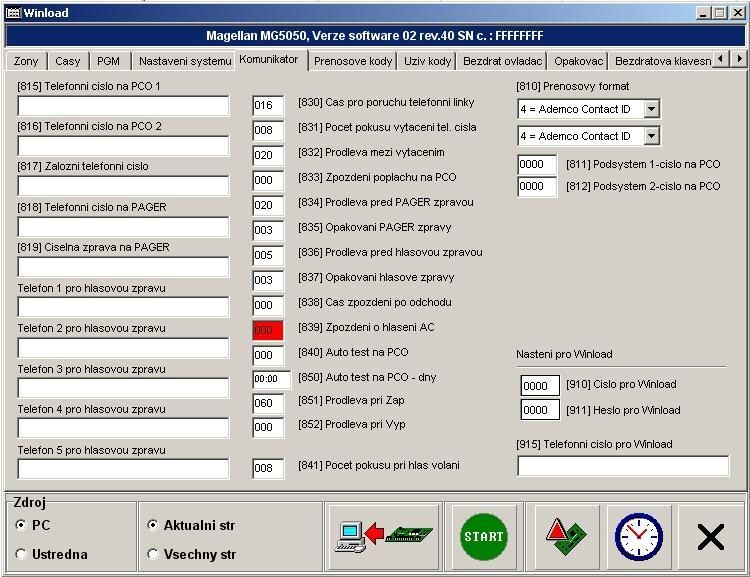
Task: Expand the second Ademco Contact ID dropdown
Action: (651, 135)
